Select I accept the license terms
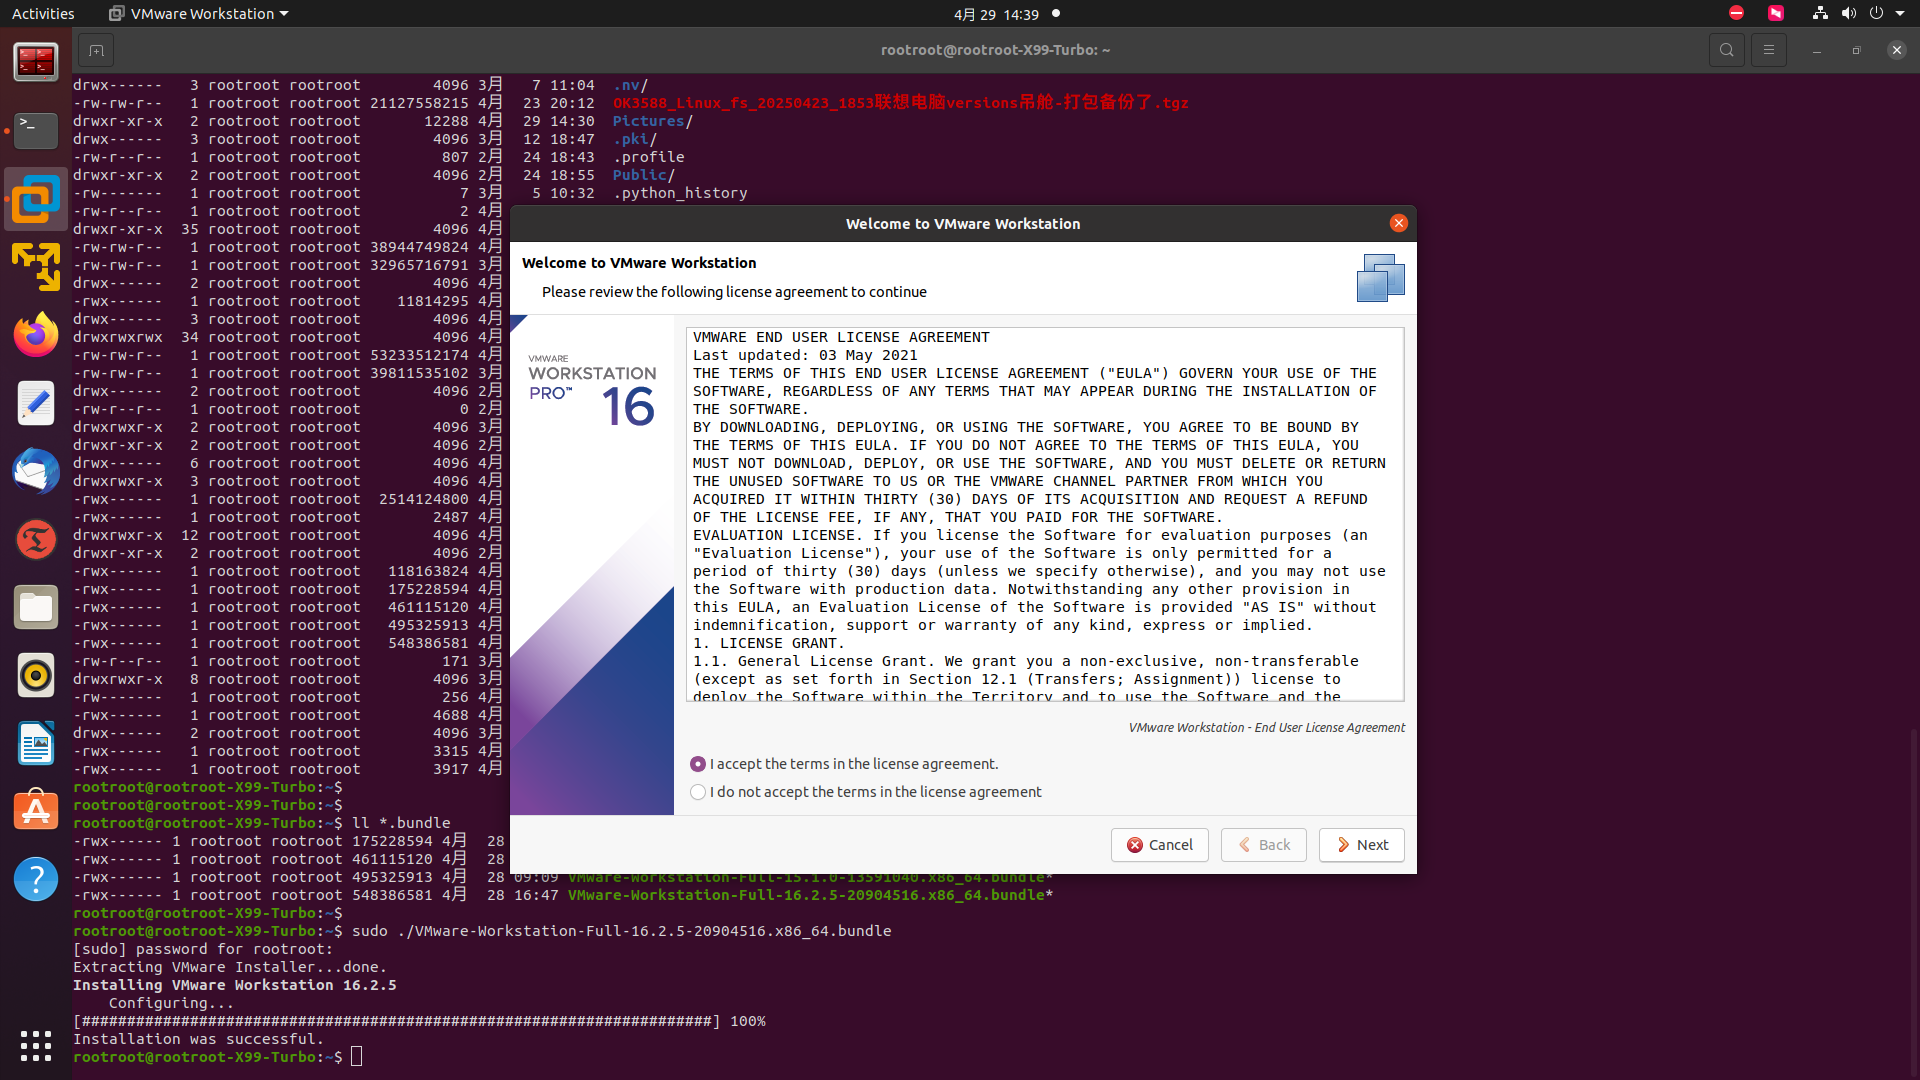The height and width of the screenshot is (1080, 1920). pyautogui.click(x=698, y=764)
